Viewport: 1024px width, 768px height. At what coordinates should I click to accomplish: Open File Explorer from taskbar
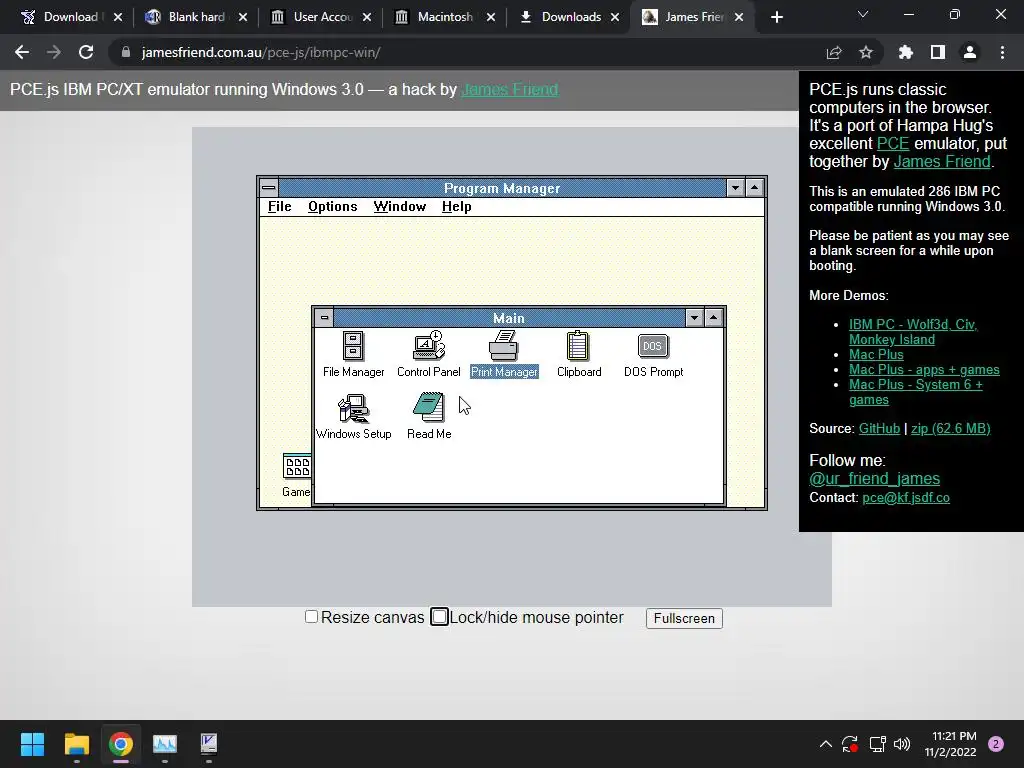76,744
